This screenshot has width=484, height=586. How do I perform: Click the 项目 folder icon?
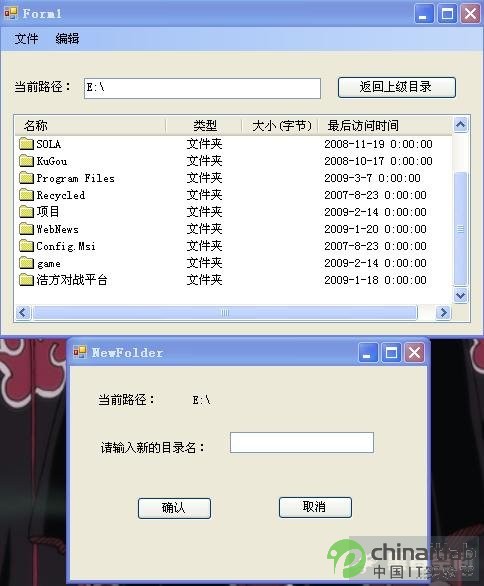[x=26, y=212]
